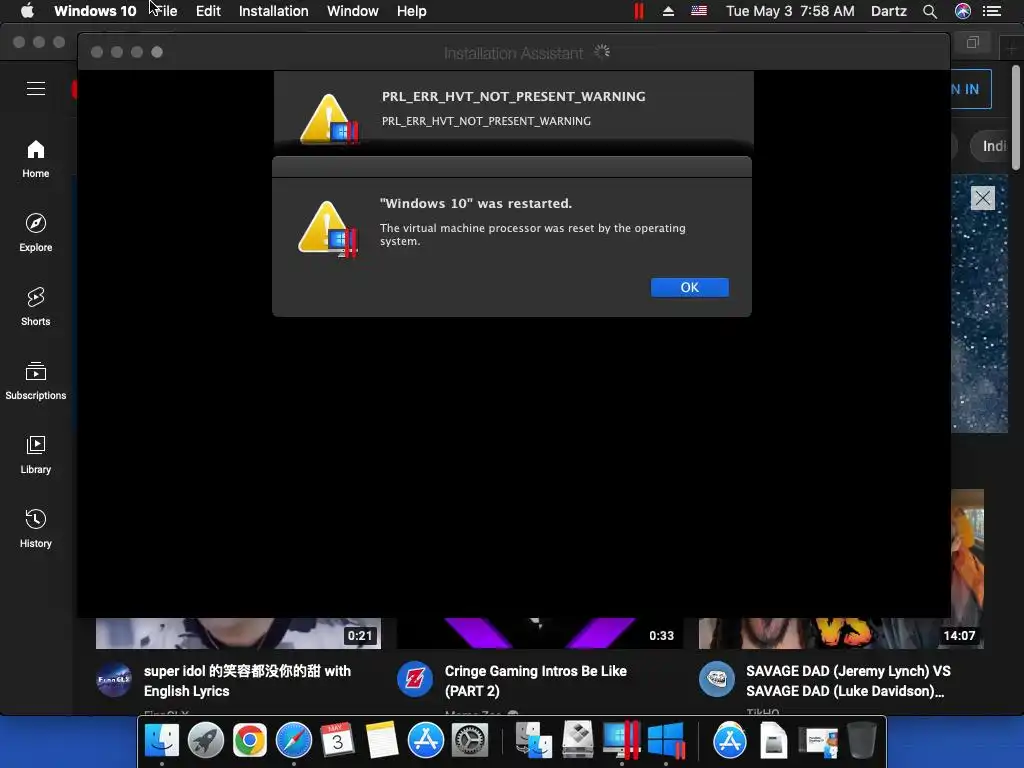Click the YouTube SIGN IN button

(x=970, y=89)
